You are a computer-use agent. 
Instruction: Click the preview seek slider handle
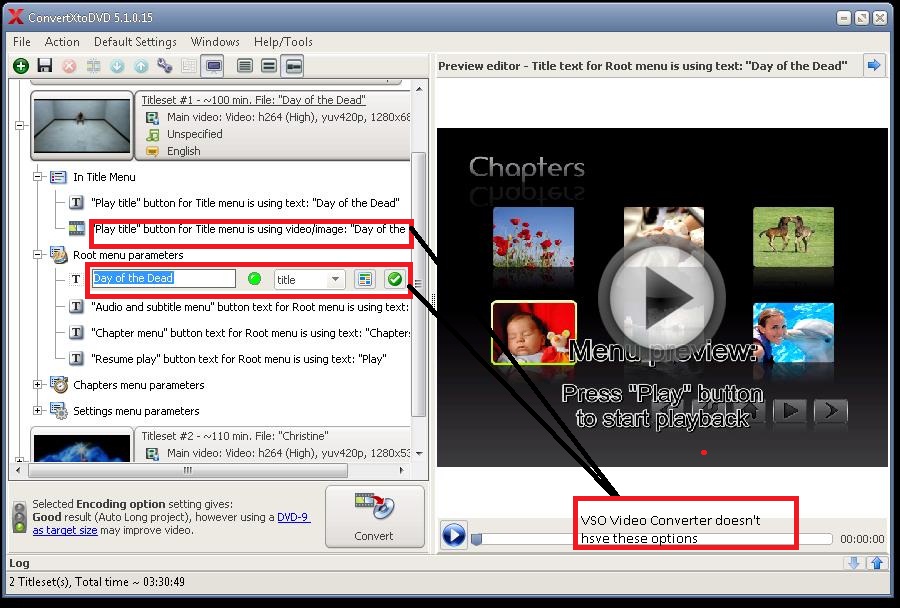476,539
